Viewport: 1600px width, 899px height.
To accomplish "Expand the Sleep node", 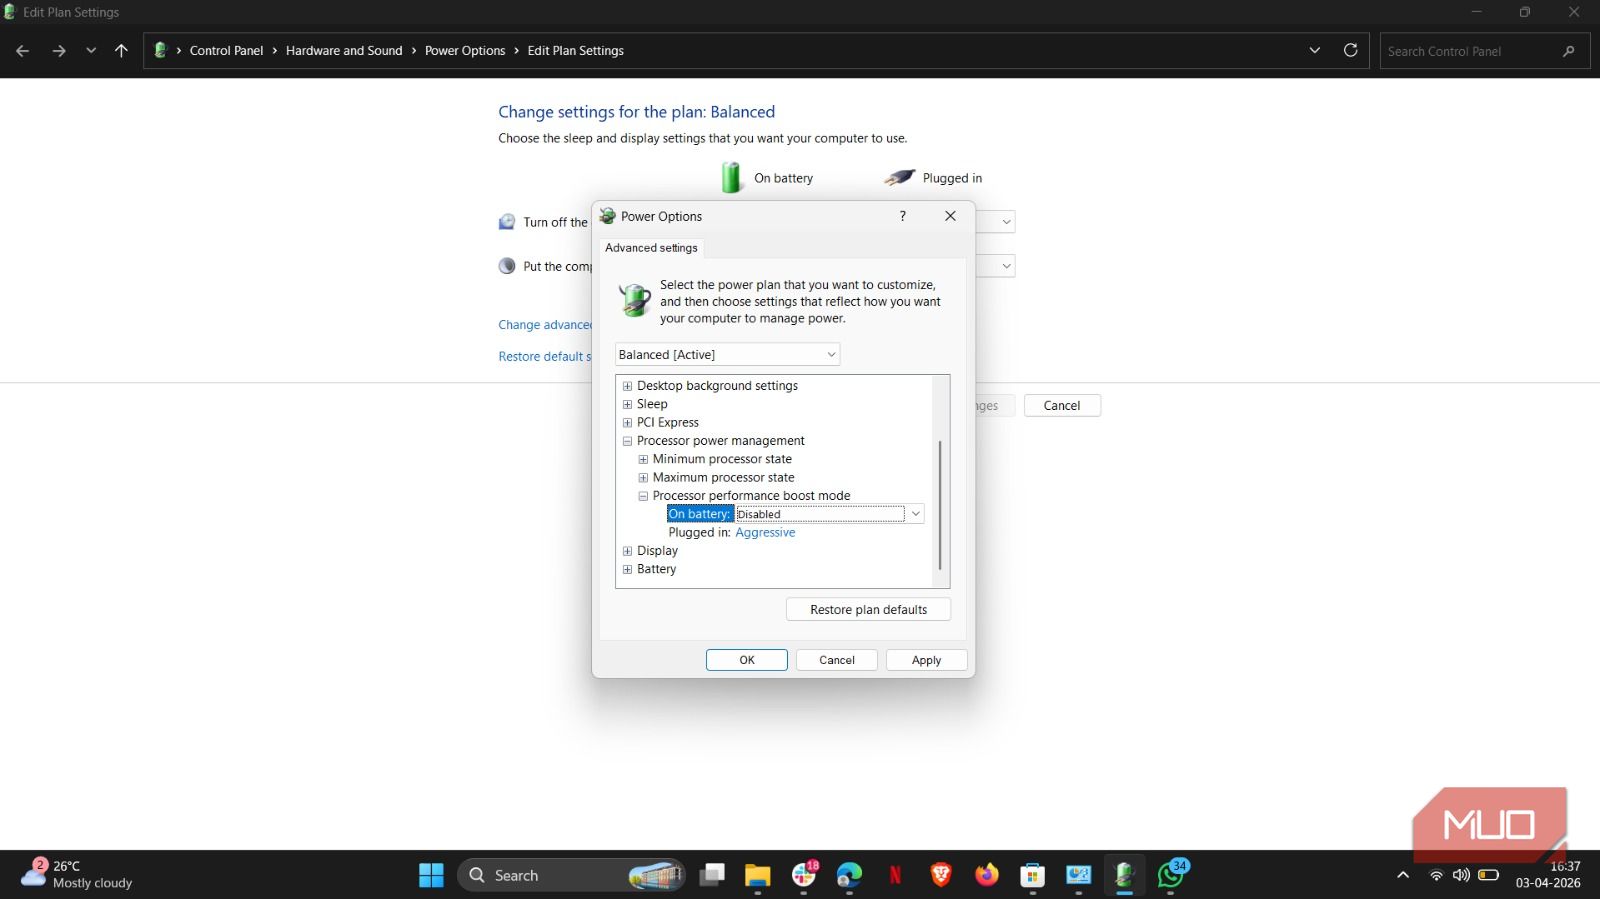I will pos(627,404).
